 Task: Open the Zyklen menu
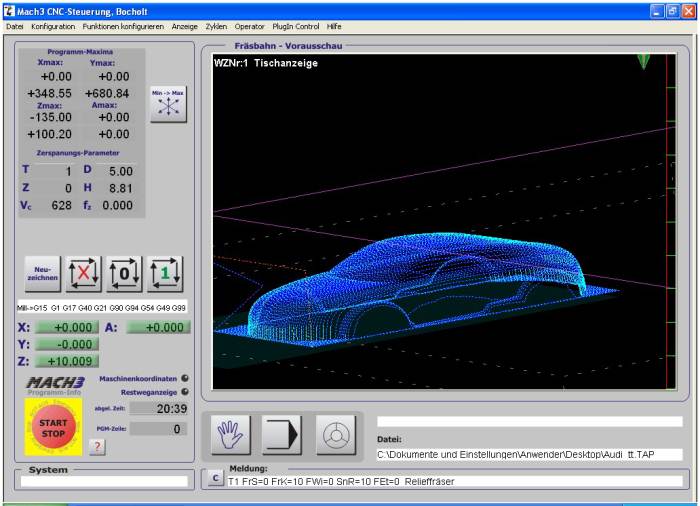click(x=216, y=26)
